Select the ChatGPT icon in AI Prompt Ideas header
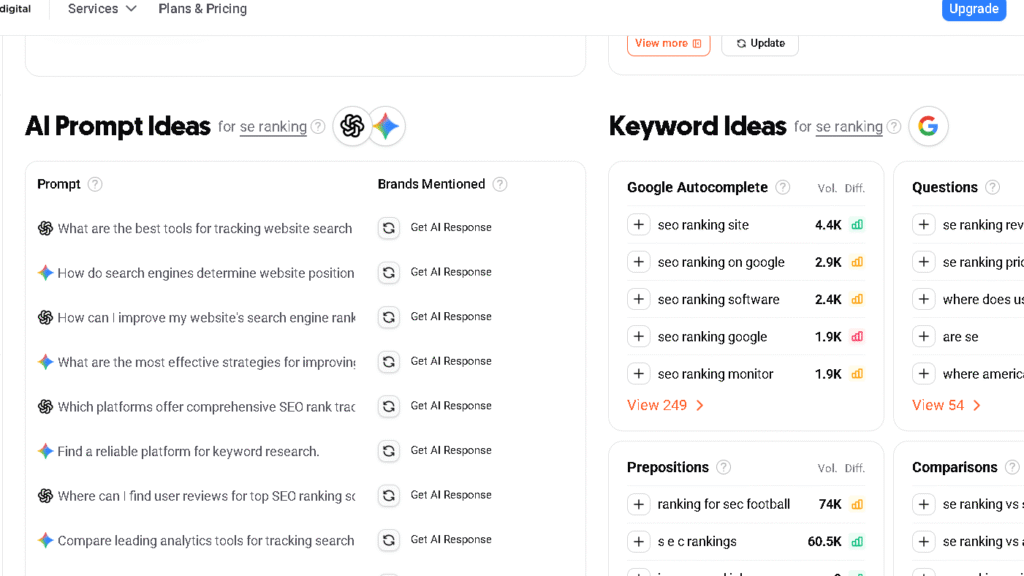 pos(352,126)
